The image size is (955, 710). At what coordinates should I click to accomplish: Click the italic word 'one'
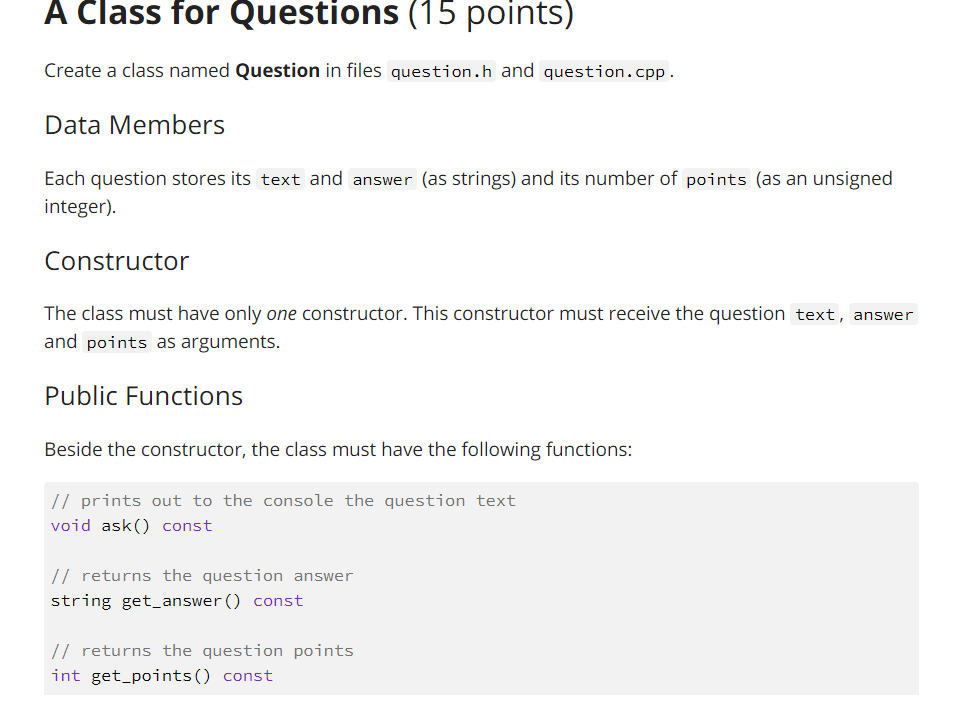[281, 314]
